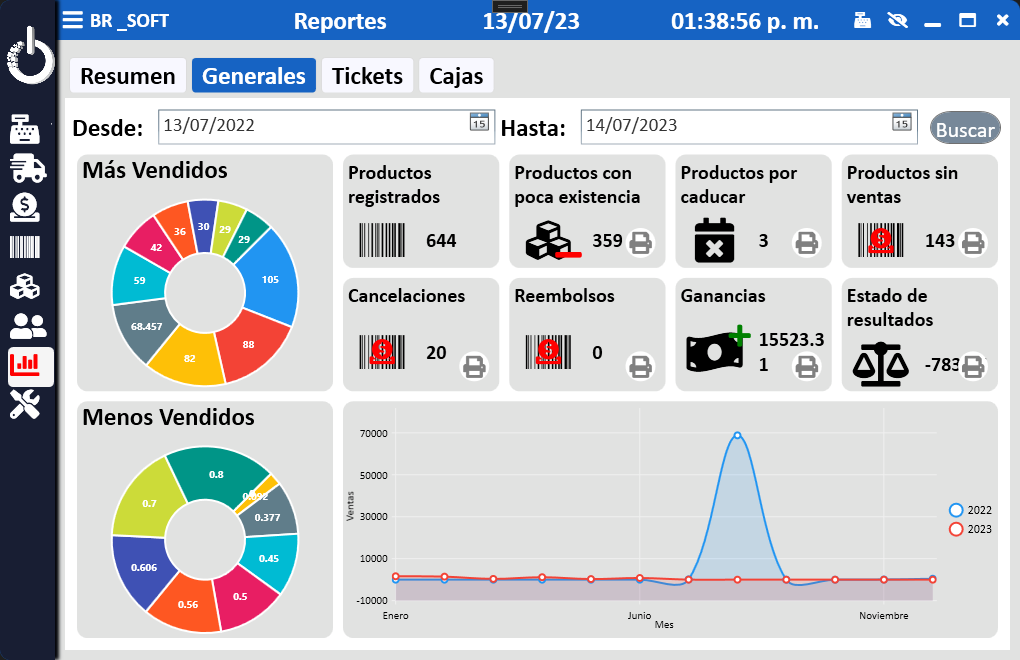The height and width of the screenshot is (660, 1020).
Task: Open the Hasta date calendar picker
Action: 901,122
